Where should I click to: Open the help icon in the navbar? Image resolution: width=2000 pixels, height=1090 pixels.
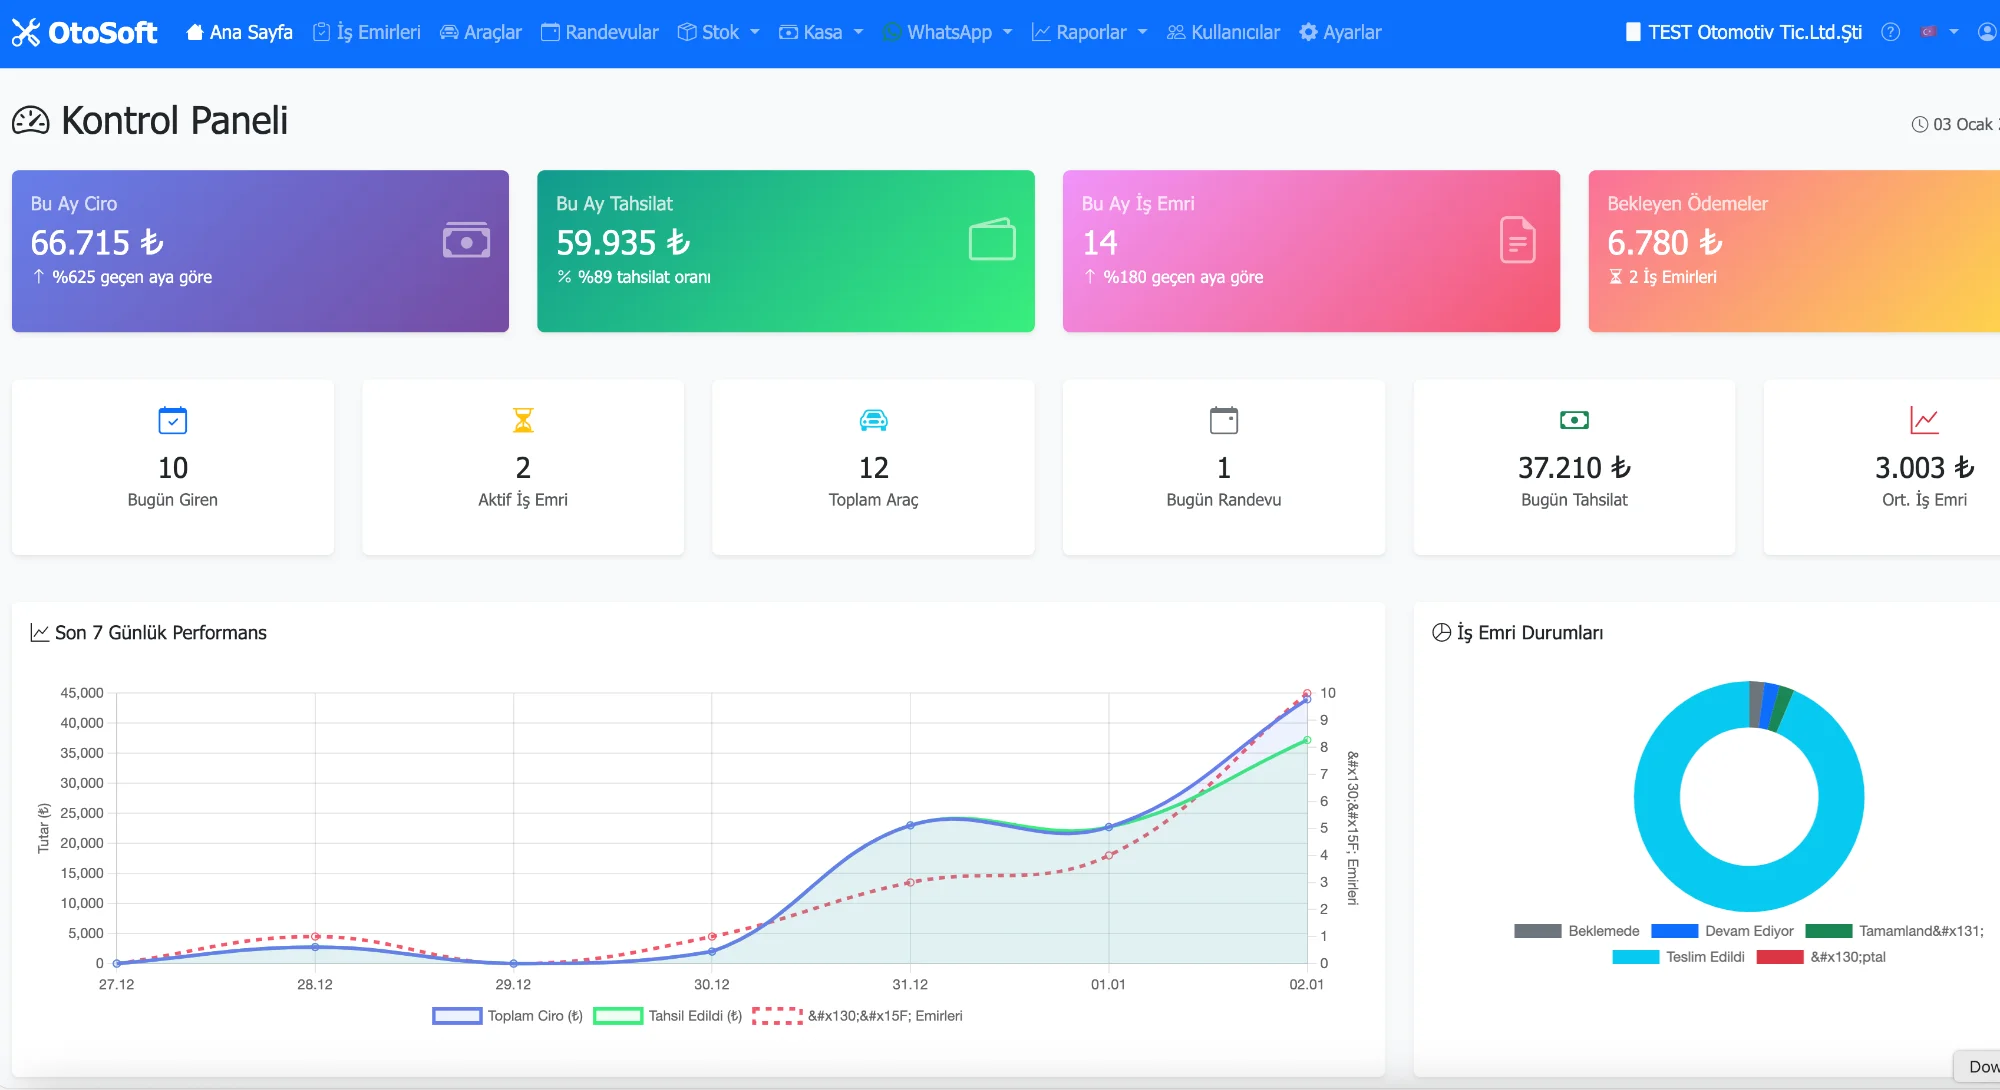(x=1889, y=32)
